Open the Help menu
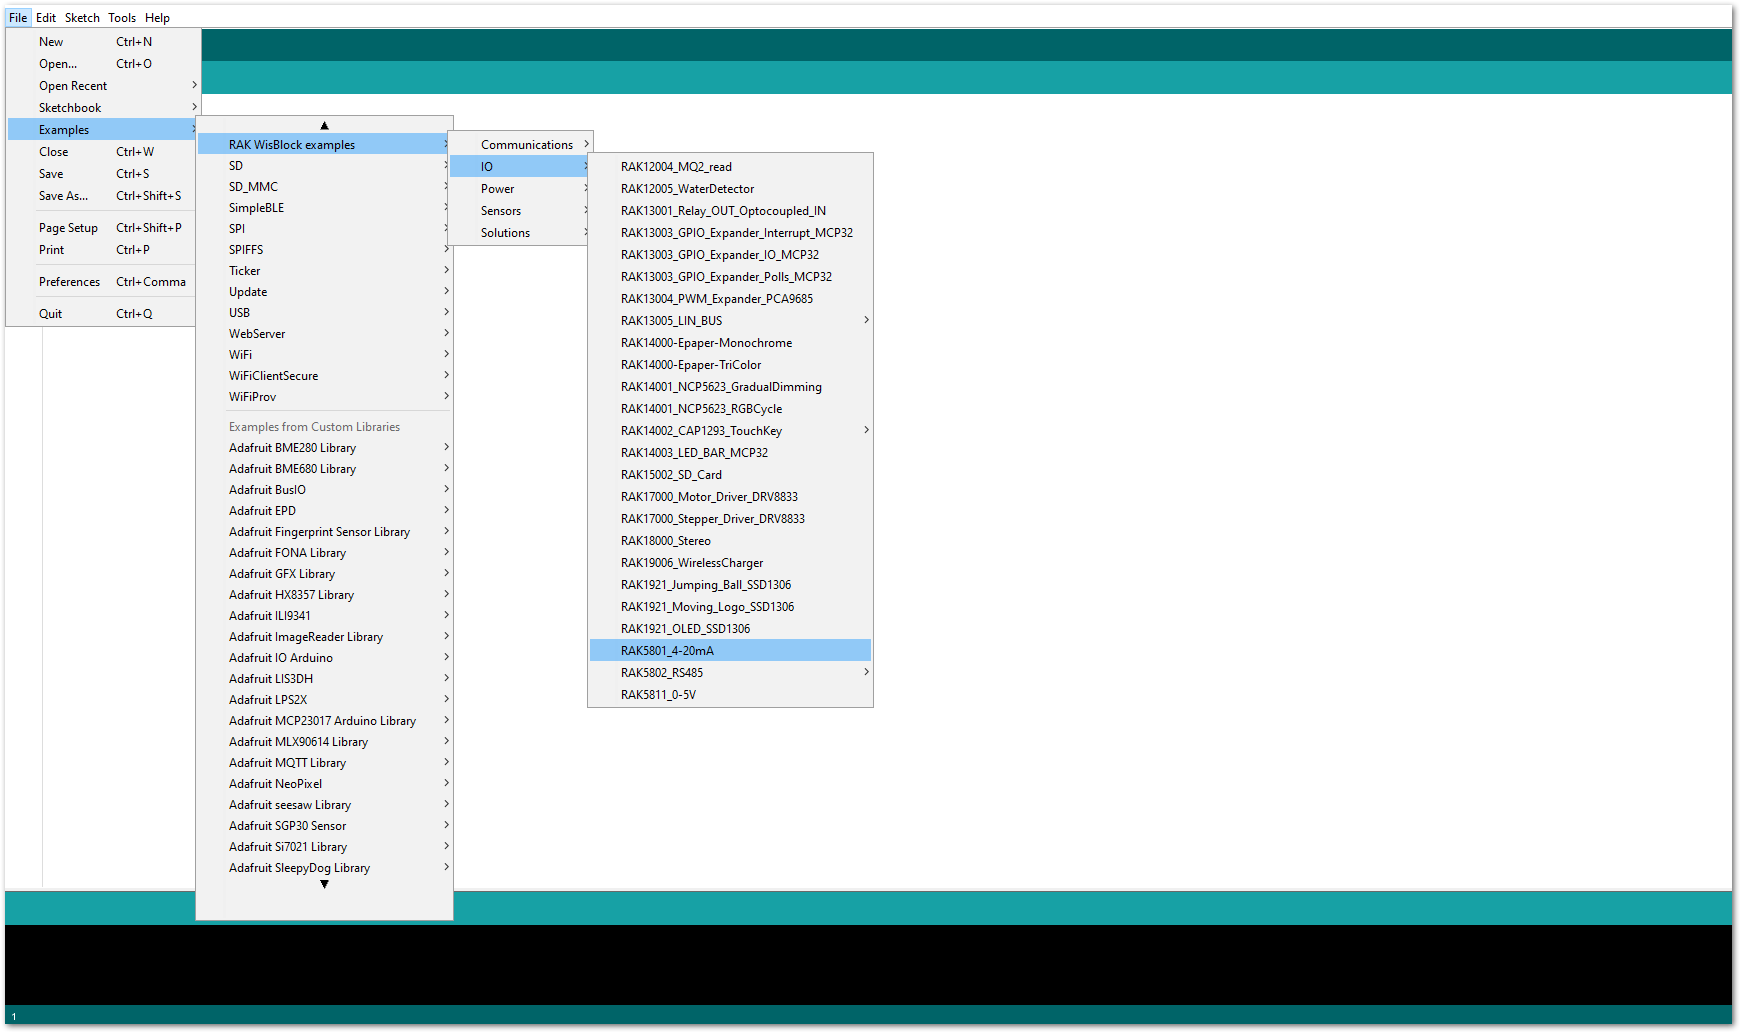This screenshot has width=1741, height=1033. click(157, 17)
